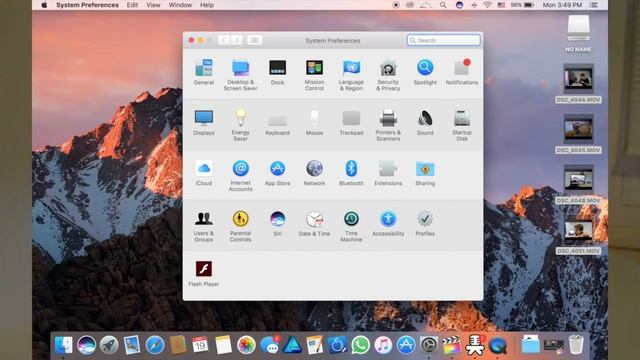Open Siri from the Dock
This screenshot has width=640, height=360.
point(87,345)
